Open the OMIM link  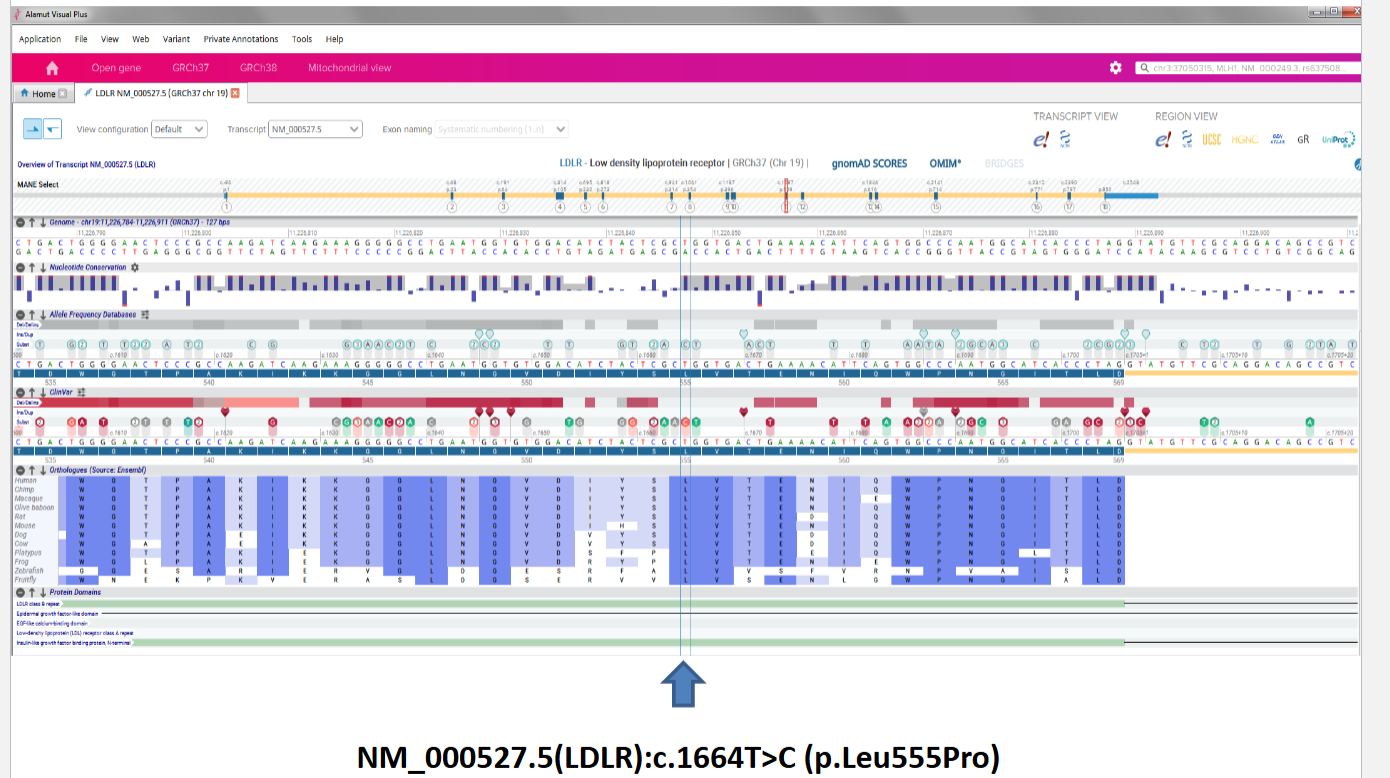pos(945,164)
